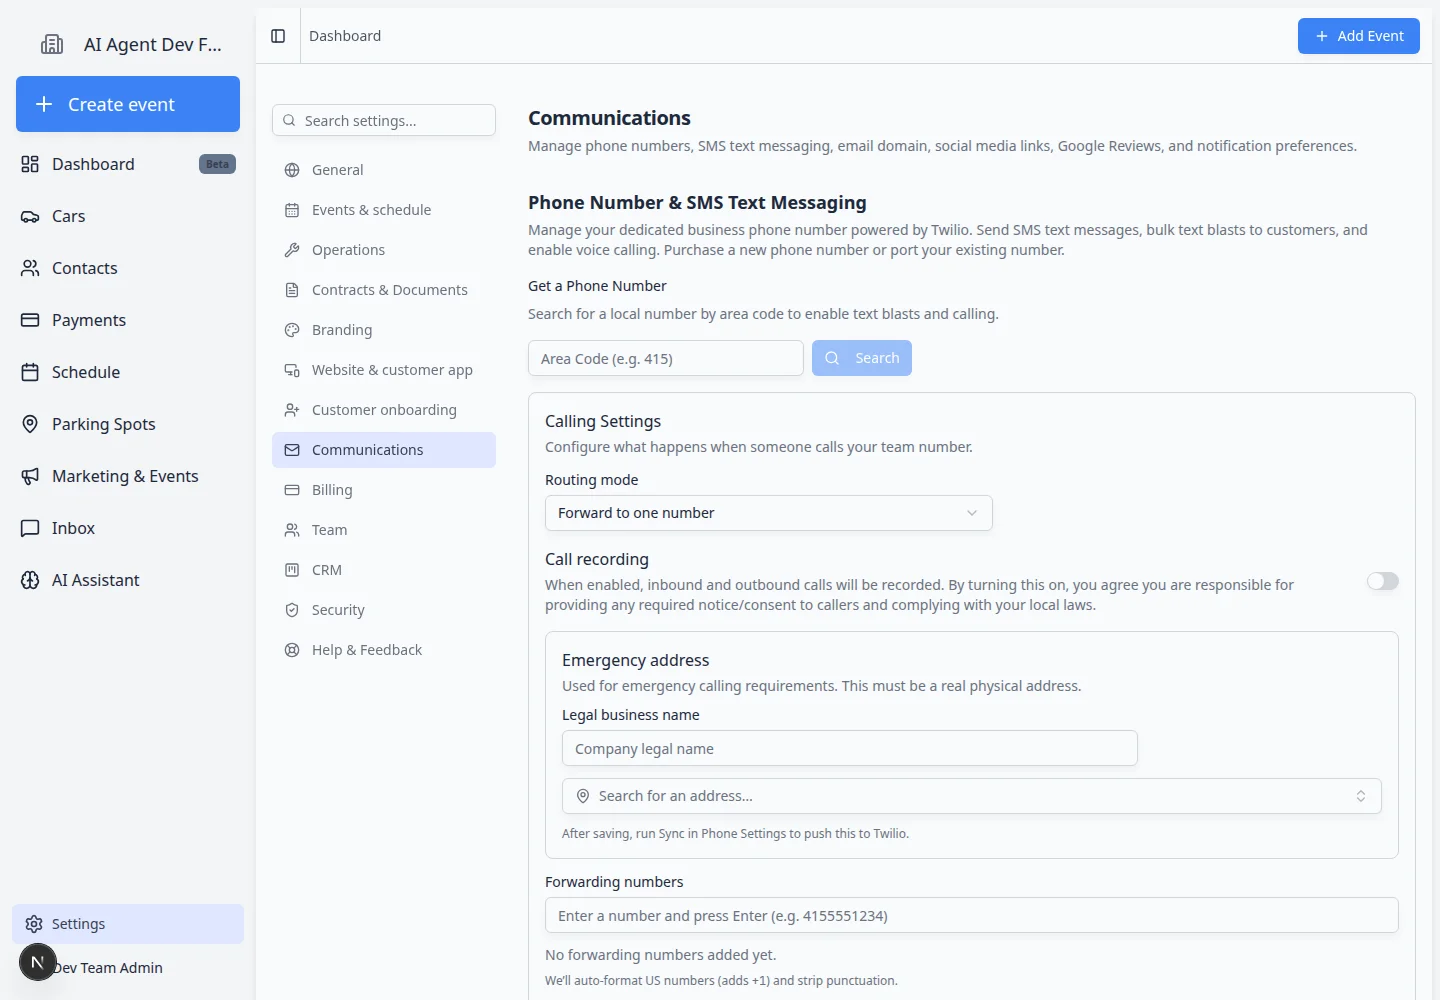Click the Settings gear icon
Image resolution: width=1440 pixels, height=1000 pixels.
[34, 924]
